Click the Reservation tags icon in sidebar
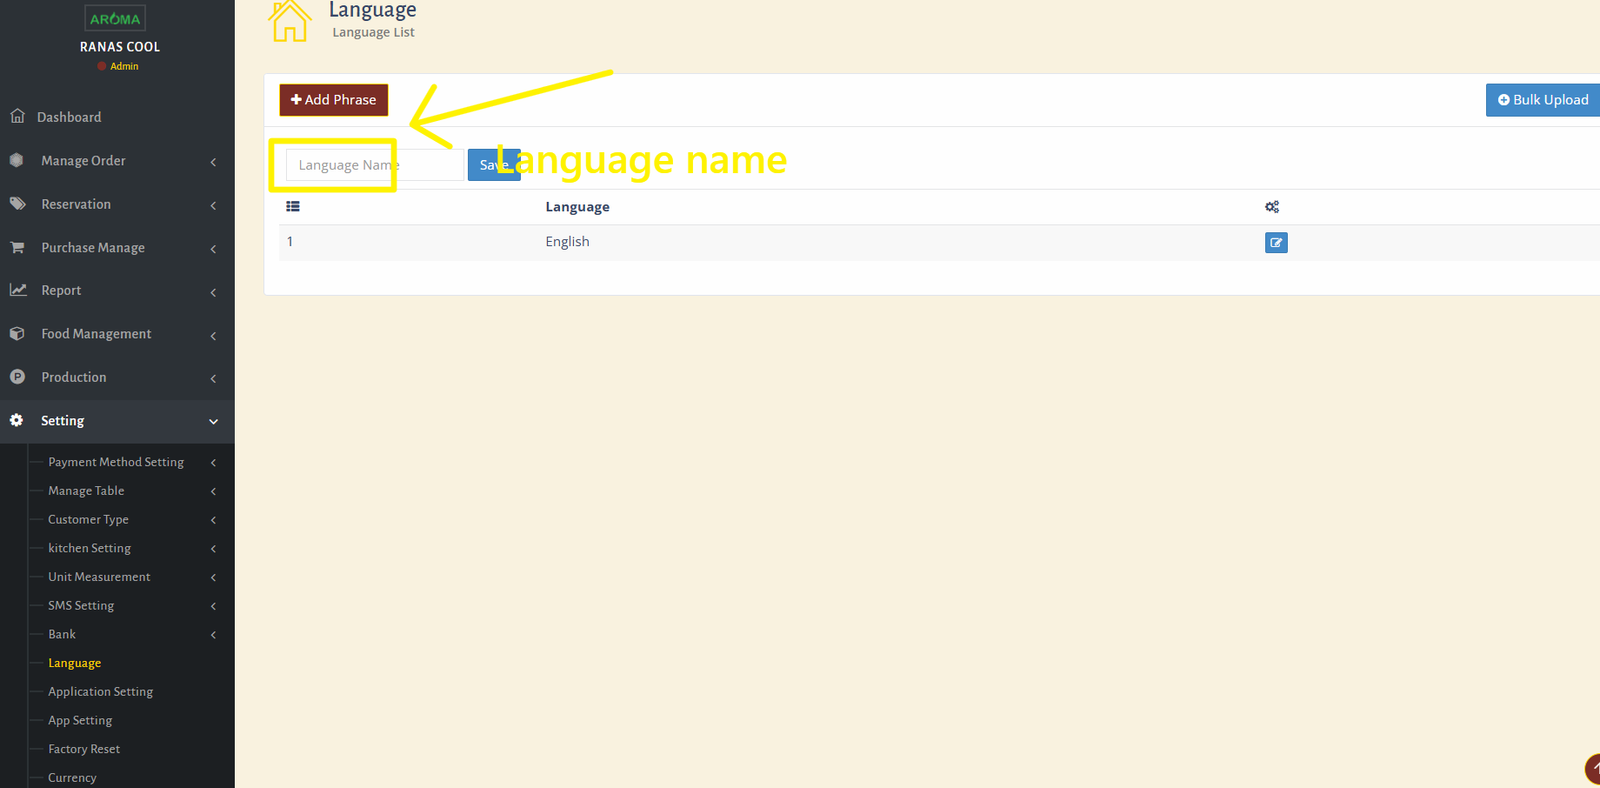Viewport: 1600px width, 788px height. pos(18,203)
